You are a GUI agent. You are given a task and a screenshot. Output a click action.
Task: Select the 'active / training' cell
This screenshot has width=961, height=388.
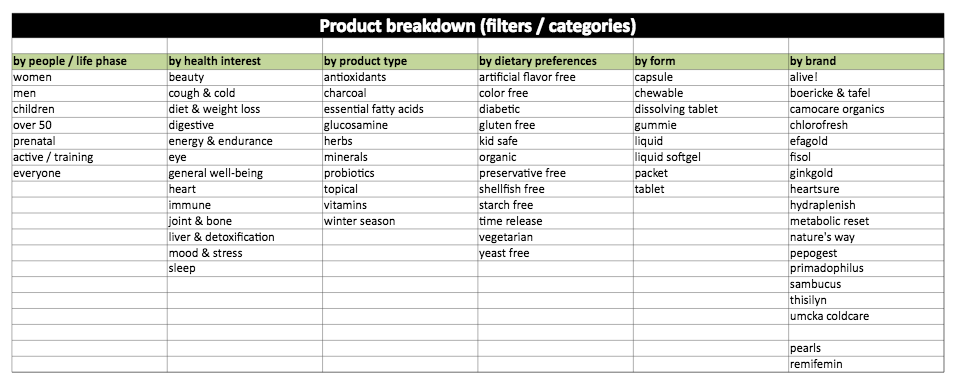89,157
